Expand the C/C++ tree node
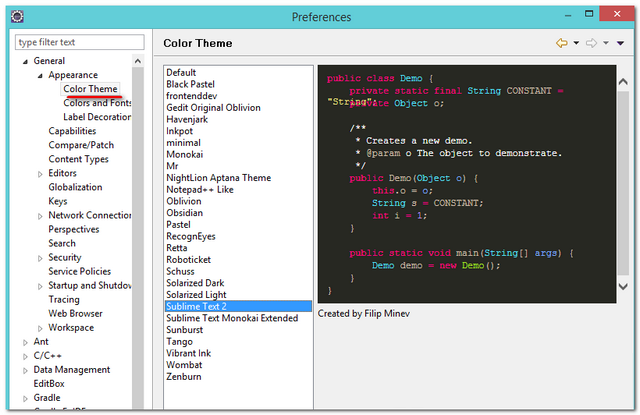 coord(25,357)
